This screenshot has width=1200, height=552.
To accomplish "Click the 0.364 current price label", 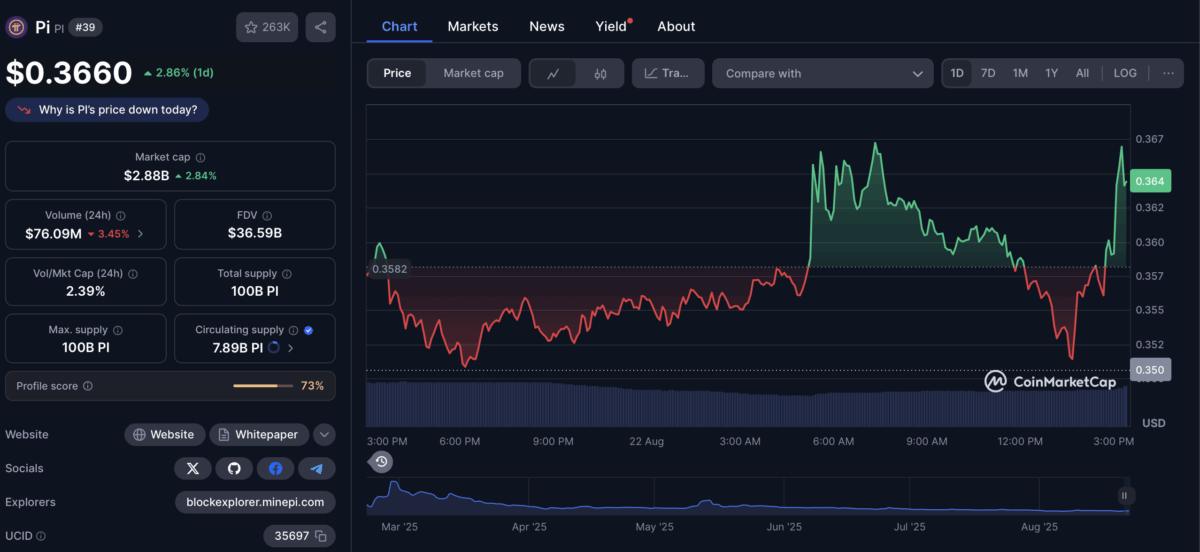I will 1150,181.
